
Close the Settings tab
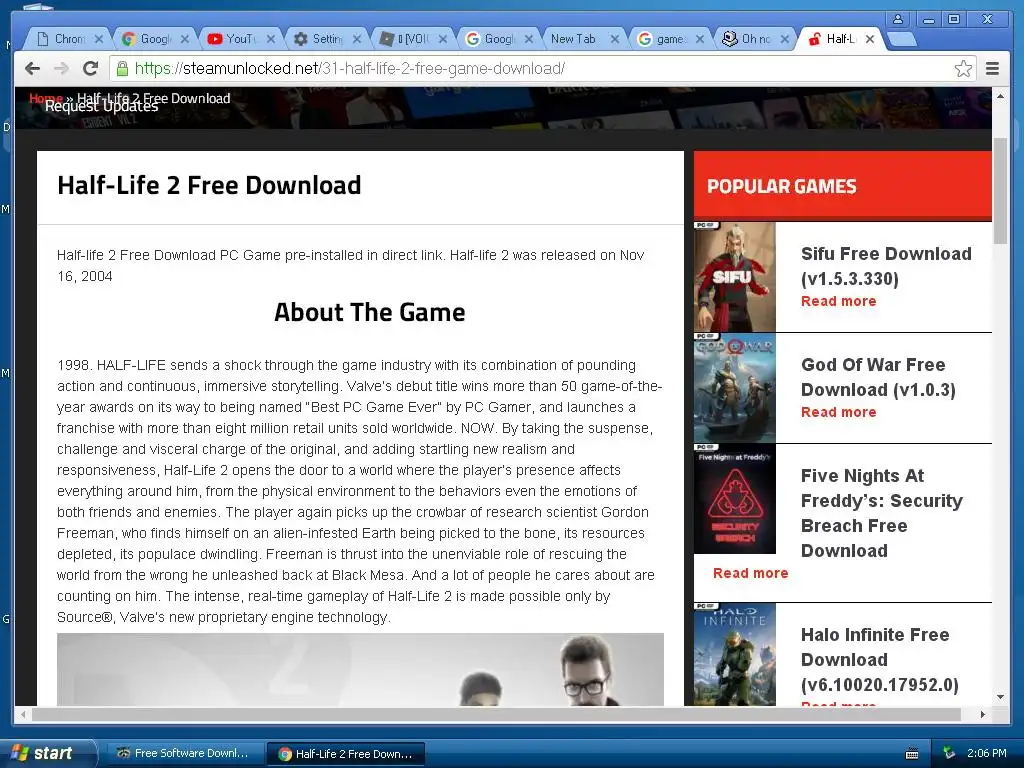[x=357, y=39]
